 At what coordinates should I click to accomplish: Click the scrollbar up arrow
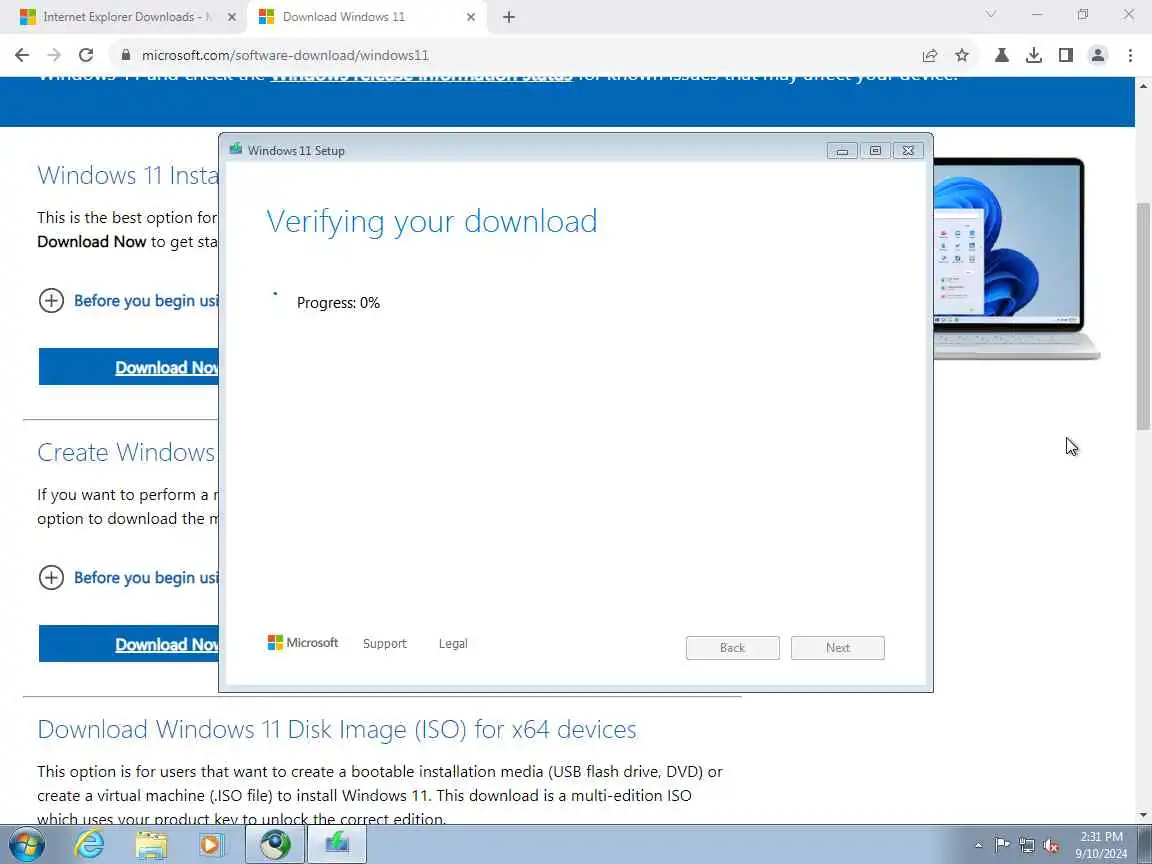coord(1143,85)
